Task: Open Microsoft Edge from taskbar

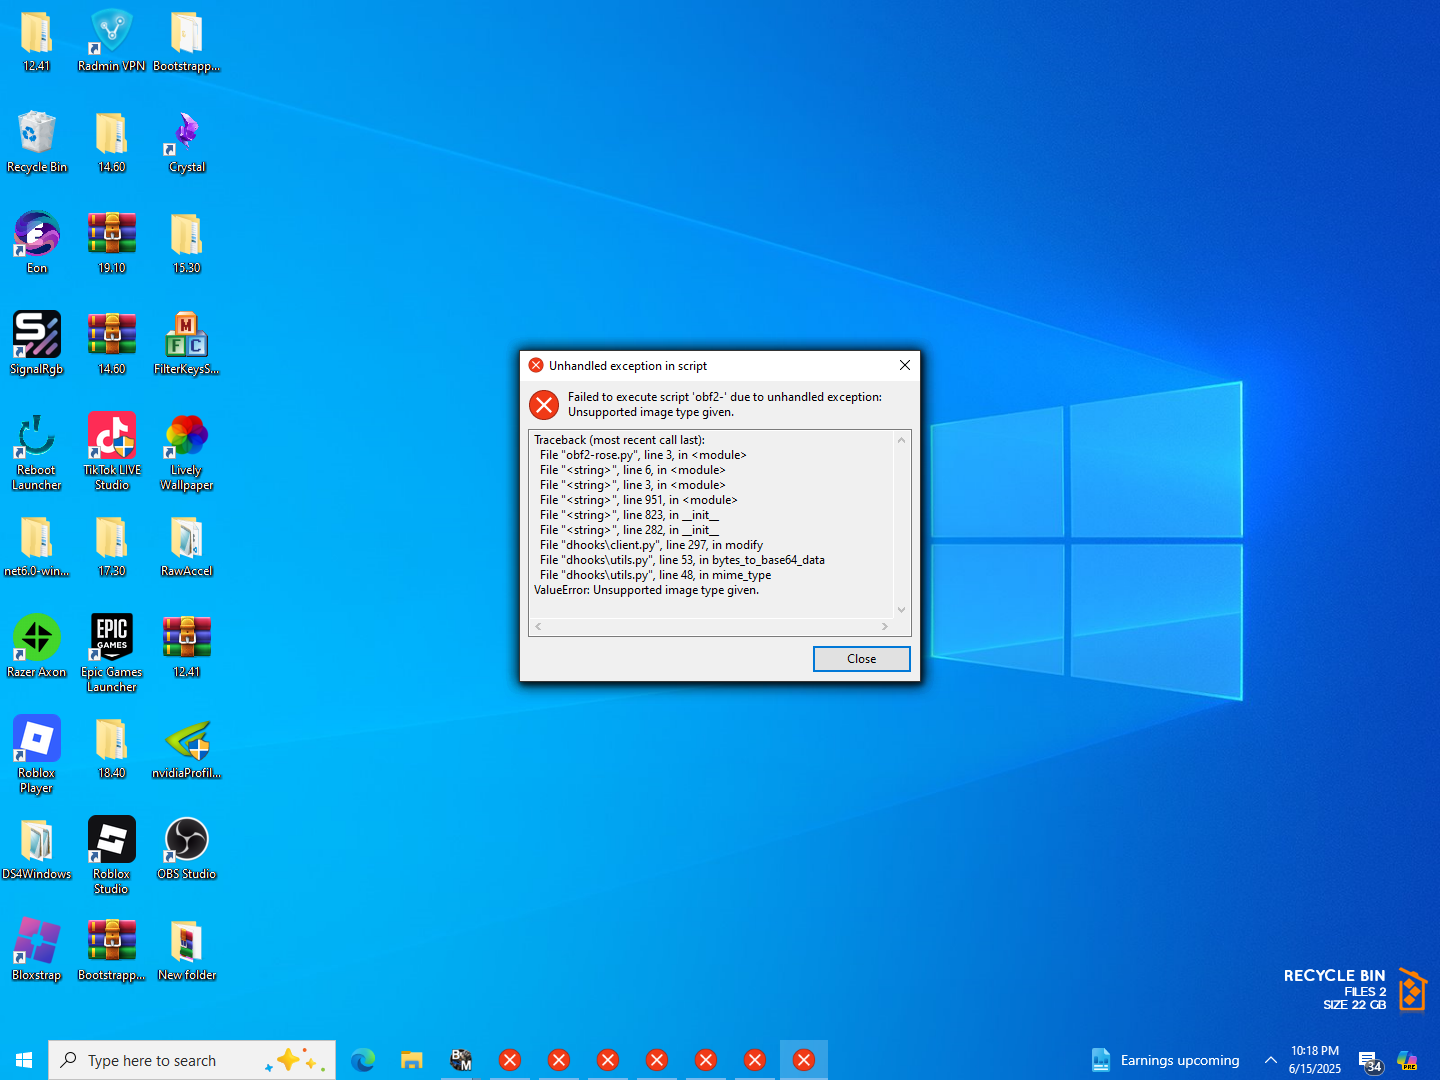Action: tap(363, 1060)
